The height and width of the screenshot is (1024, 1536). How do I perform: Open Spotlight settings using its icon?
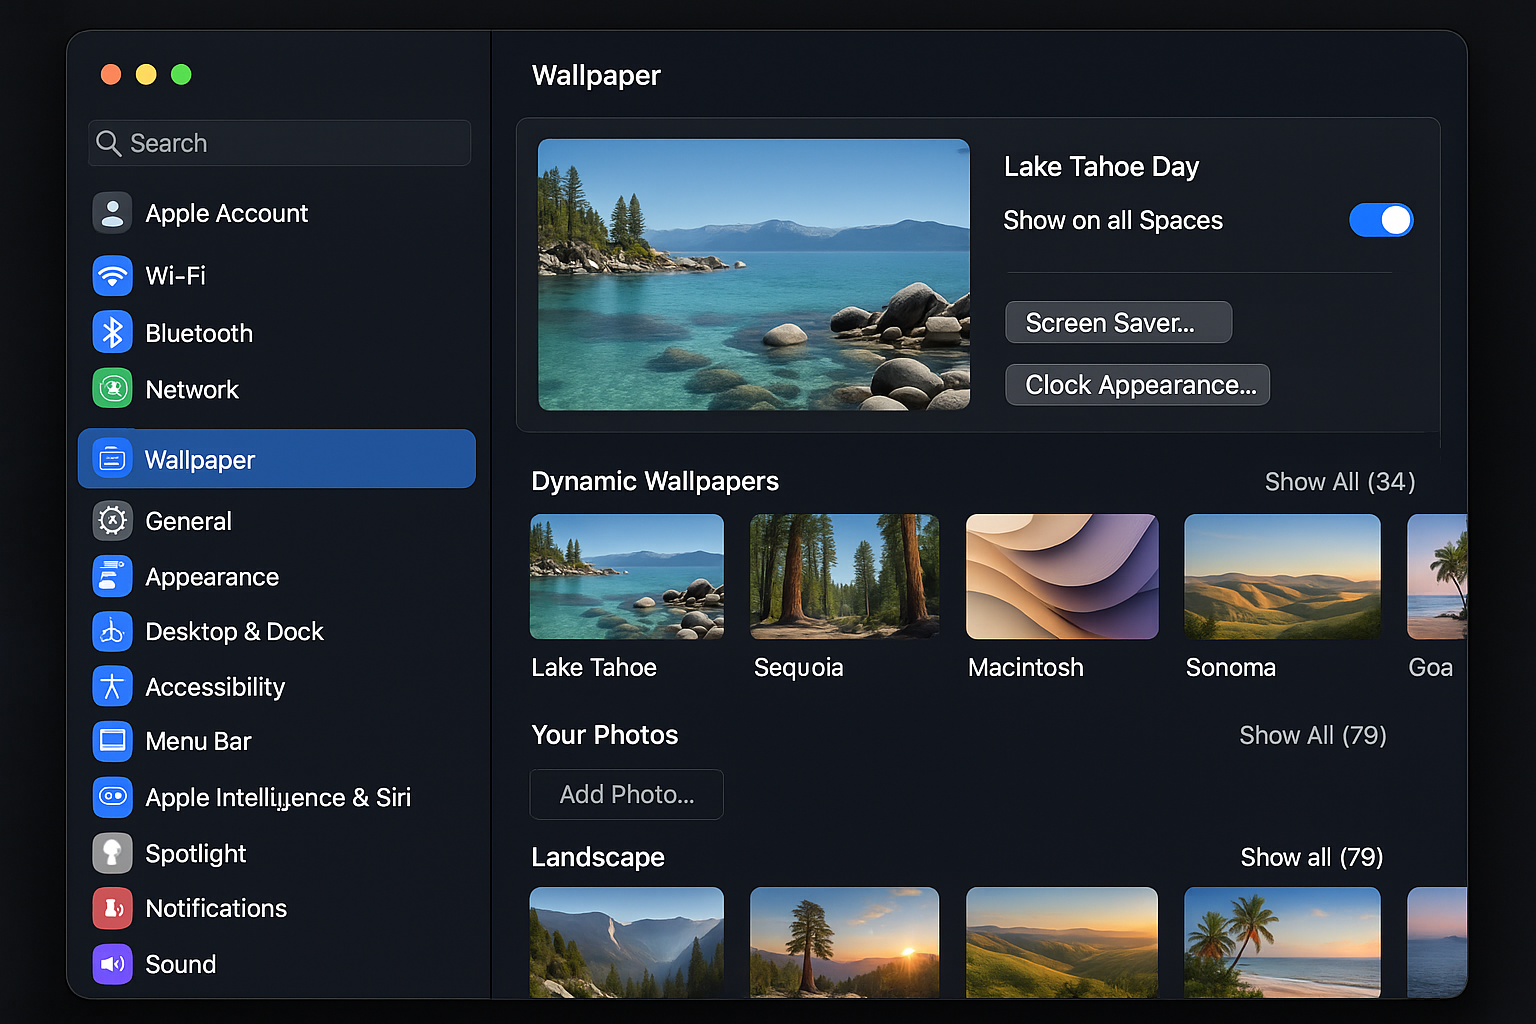click(112, 853)
